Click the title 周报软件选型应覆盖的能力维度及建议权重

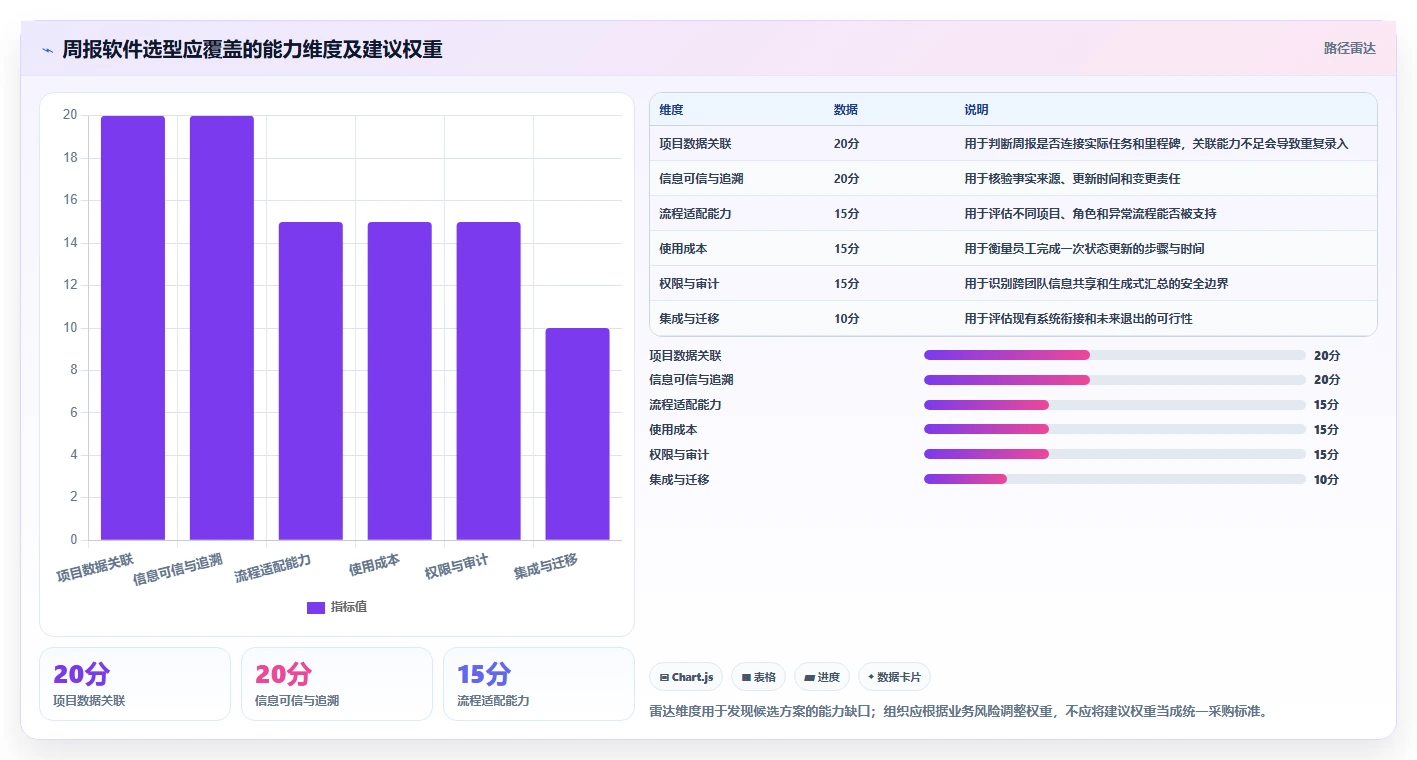coord(252,50)
